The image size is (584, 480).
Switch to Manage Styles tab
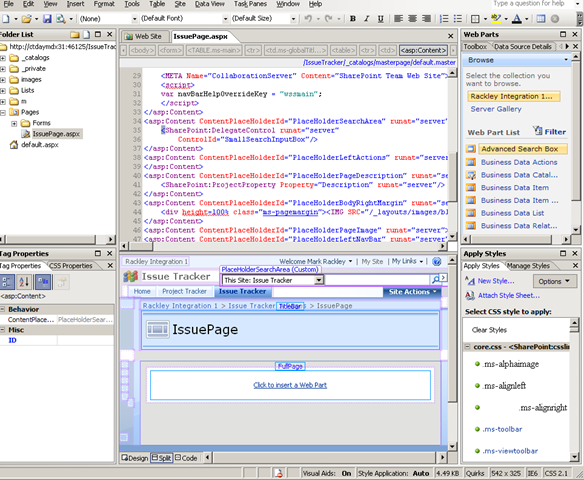(528, 266)
